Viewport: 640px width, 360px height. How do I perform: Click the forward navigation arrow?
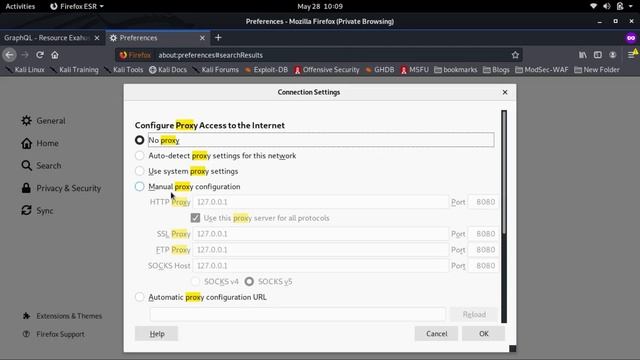[x=25, y=55]
